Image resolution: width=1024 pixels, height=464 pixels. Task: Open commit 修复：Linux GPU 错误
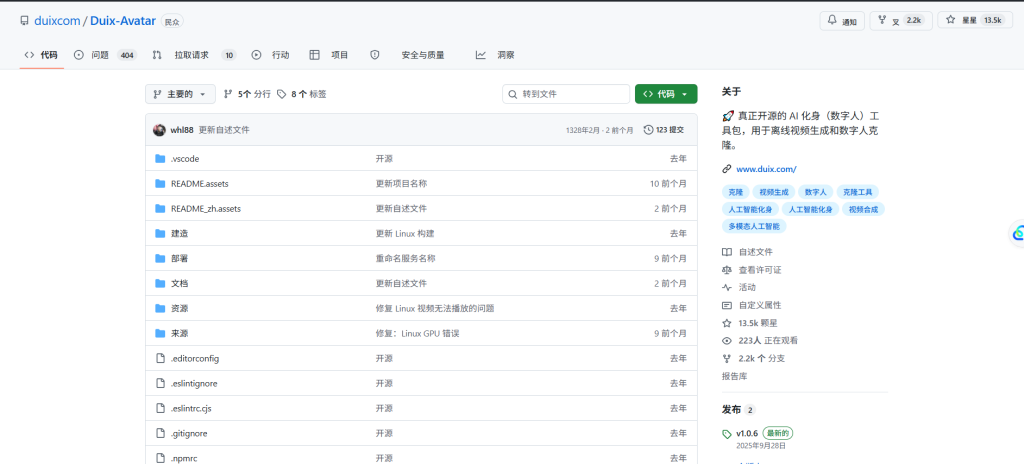coord(418,333)
